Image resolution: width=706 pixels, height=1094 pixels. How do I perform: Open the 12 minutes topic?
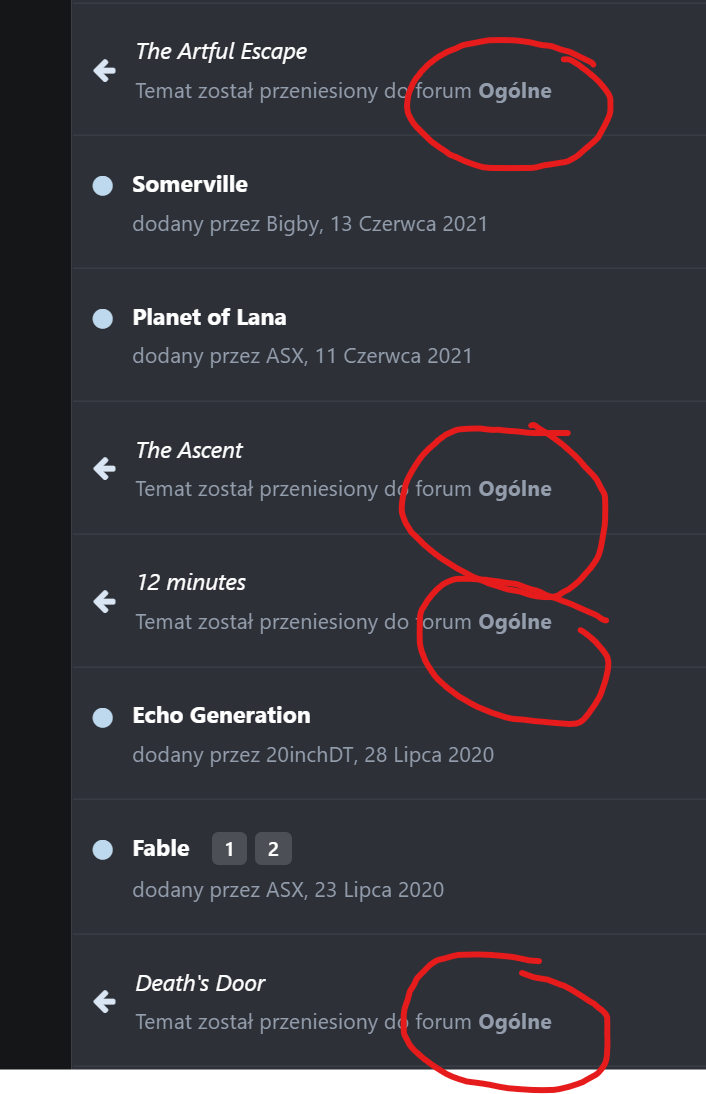point(191,583)
